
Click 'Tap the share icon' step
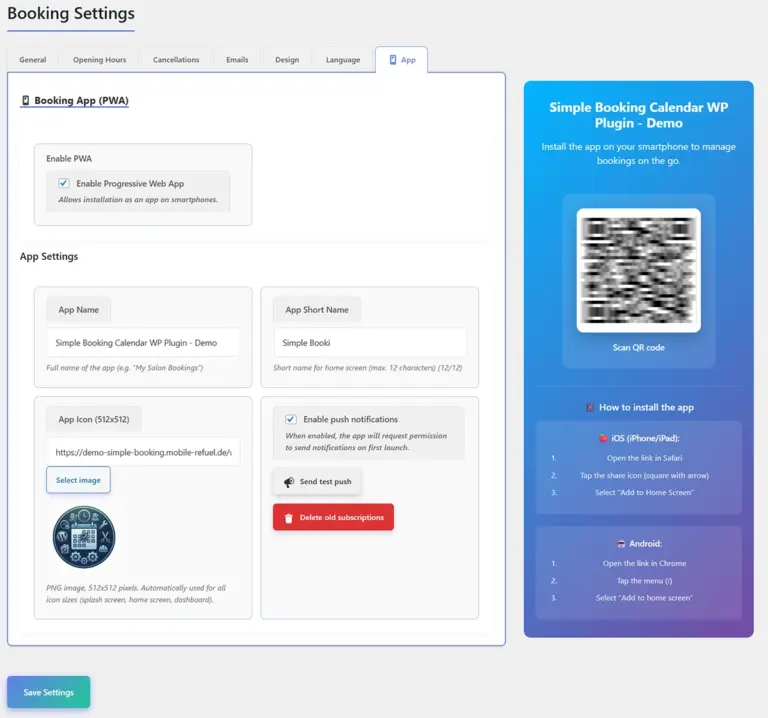(x=644, y=475)
